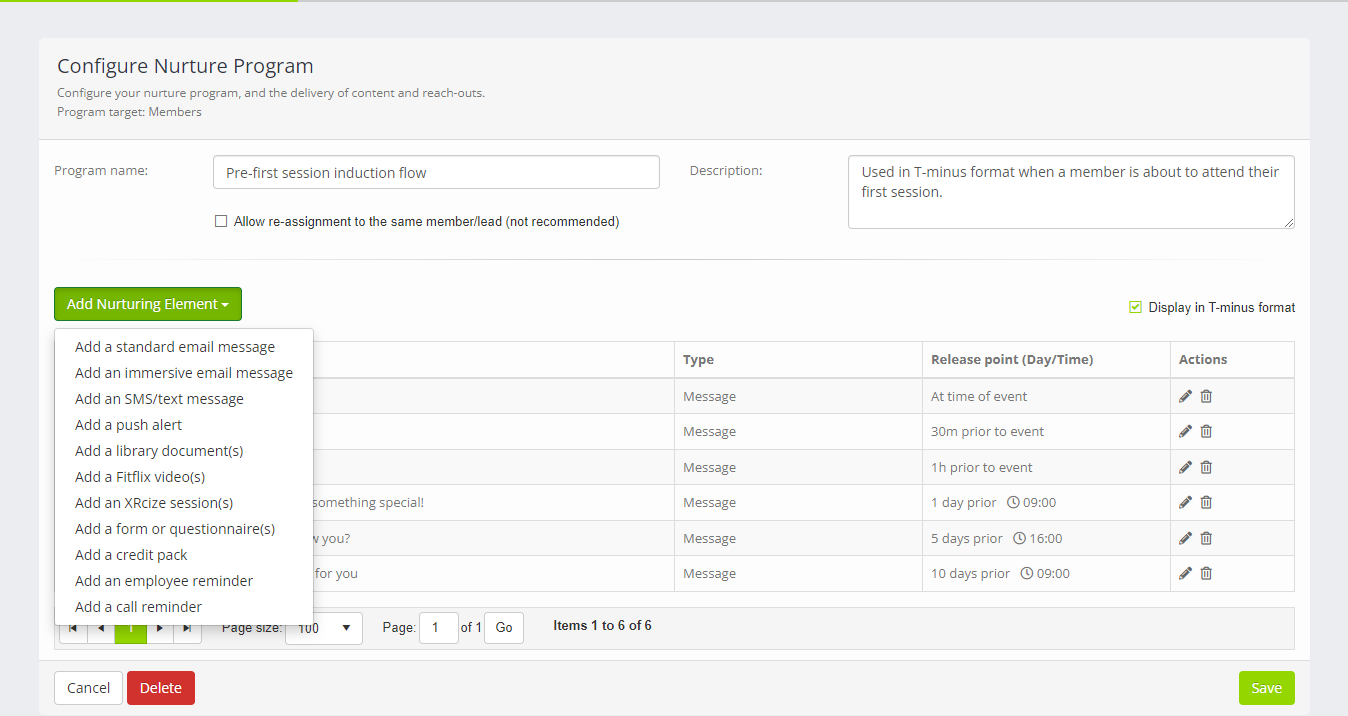Screen dimensions: 1348x716
Task: Choose 'Add an immersive email message'
Action: click(x=184, y=373)
